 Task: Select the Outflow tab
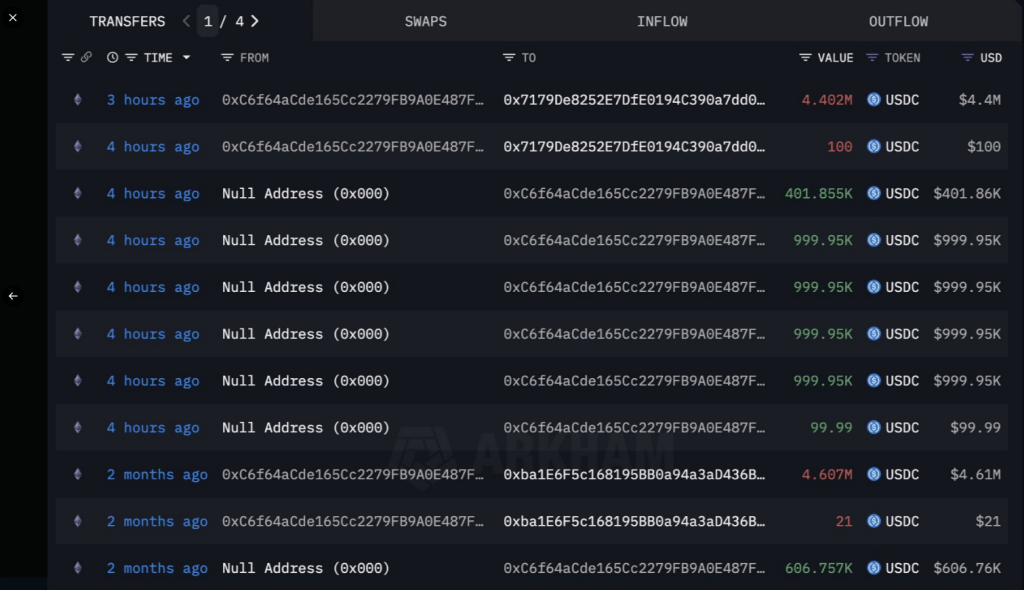click(898, 21)
